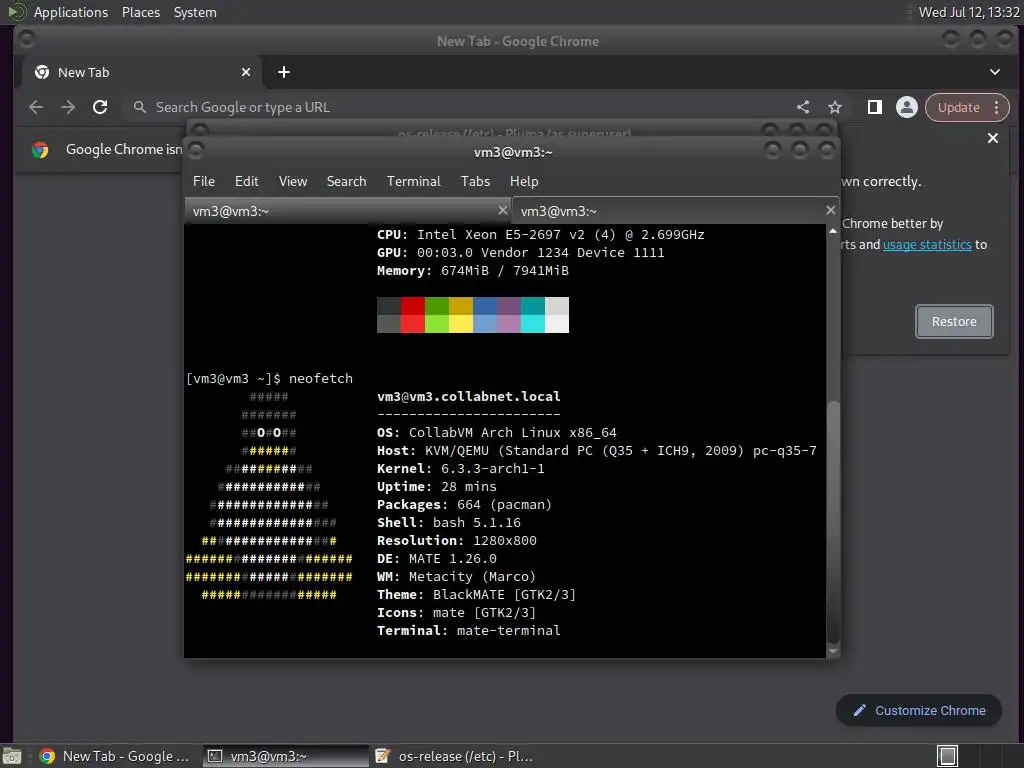Expand Chrome tab search chevron
Image resolution: width=1024 pixels, height=768 pixels.
tap(995, 72)
